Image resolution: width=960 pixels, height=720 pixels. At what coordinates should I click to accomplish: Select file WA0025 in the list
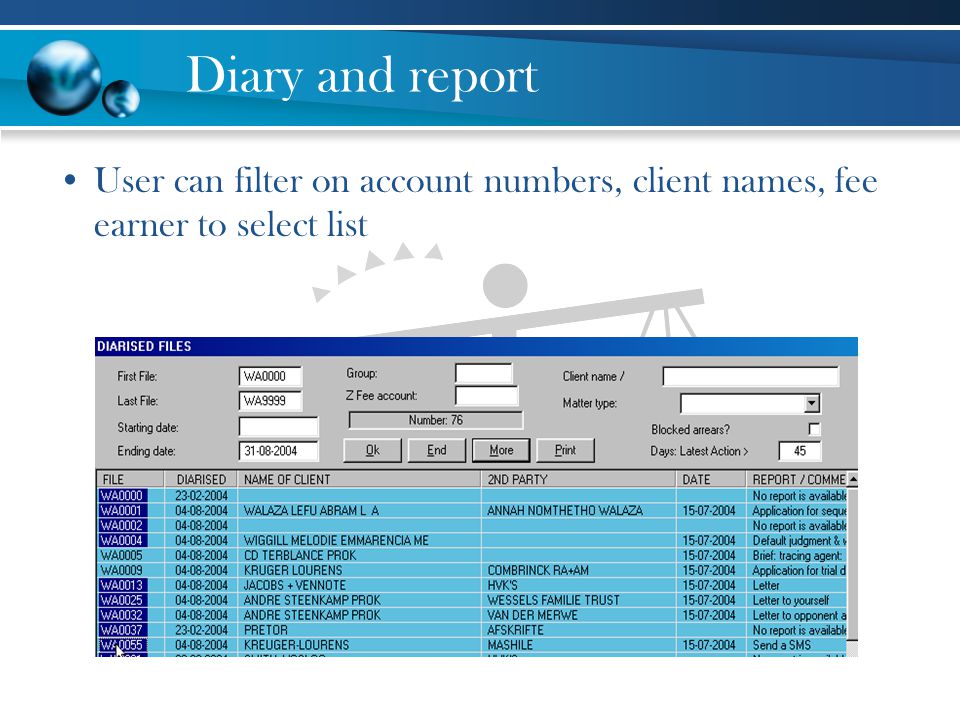[x=122, y=600]
